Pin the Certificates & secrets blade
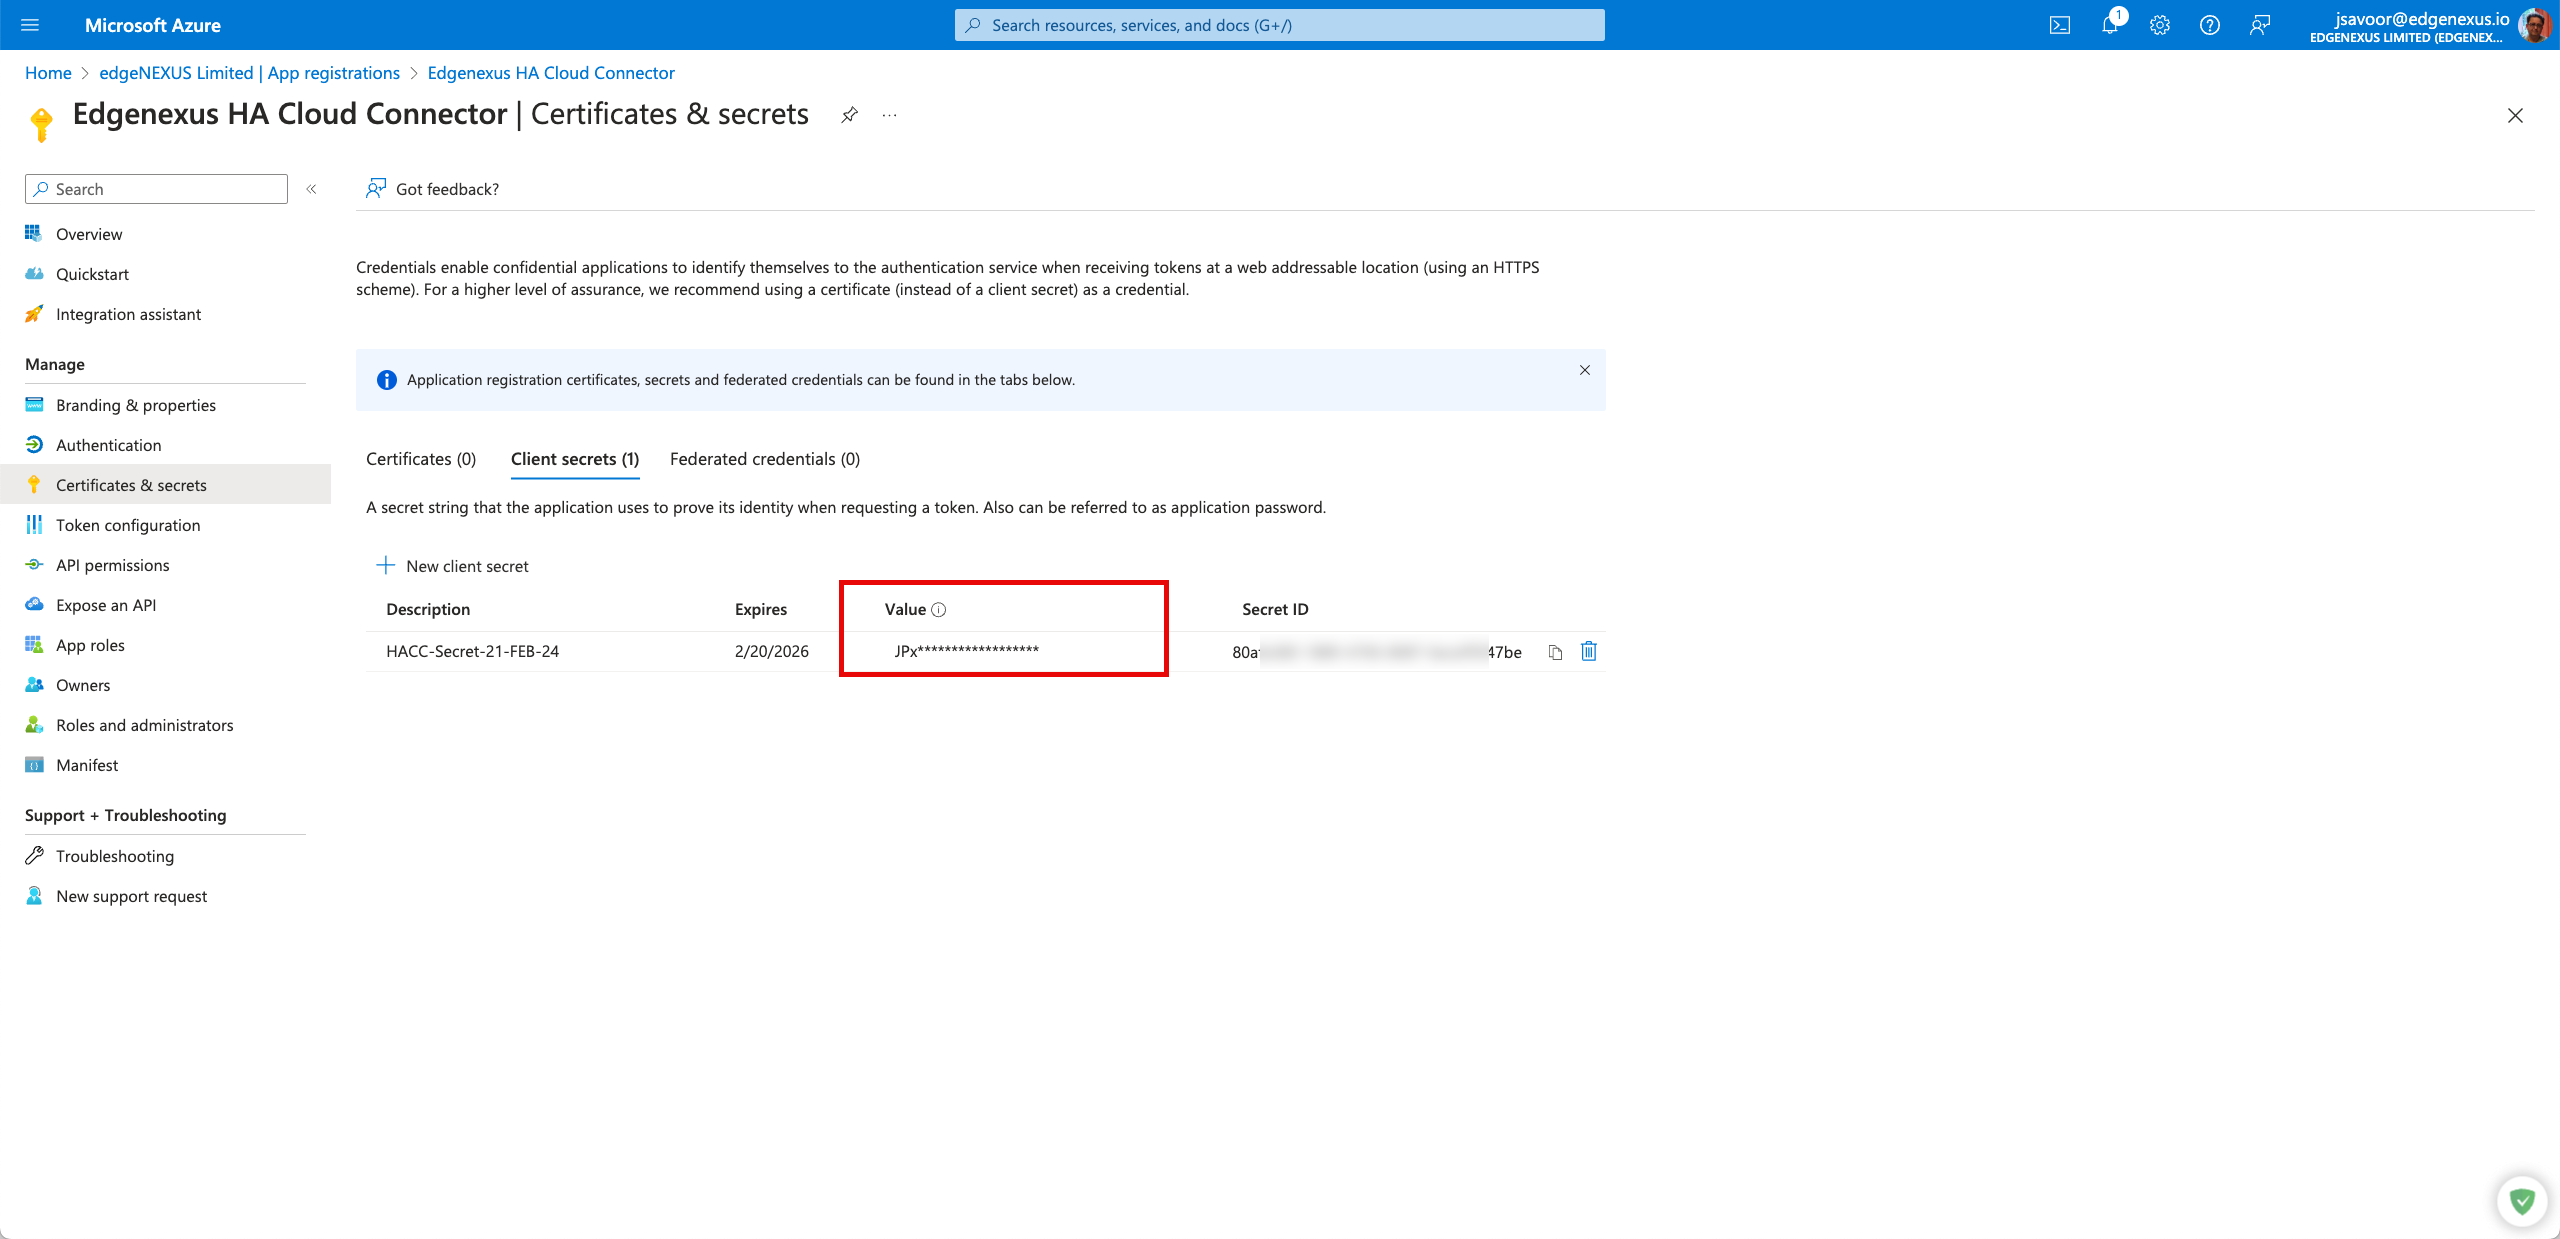 (x=849, y=115)
